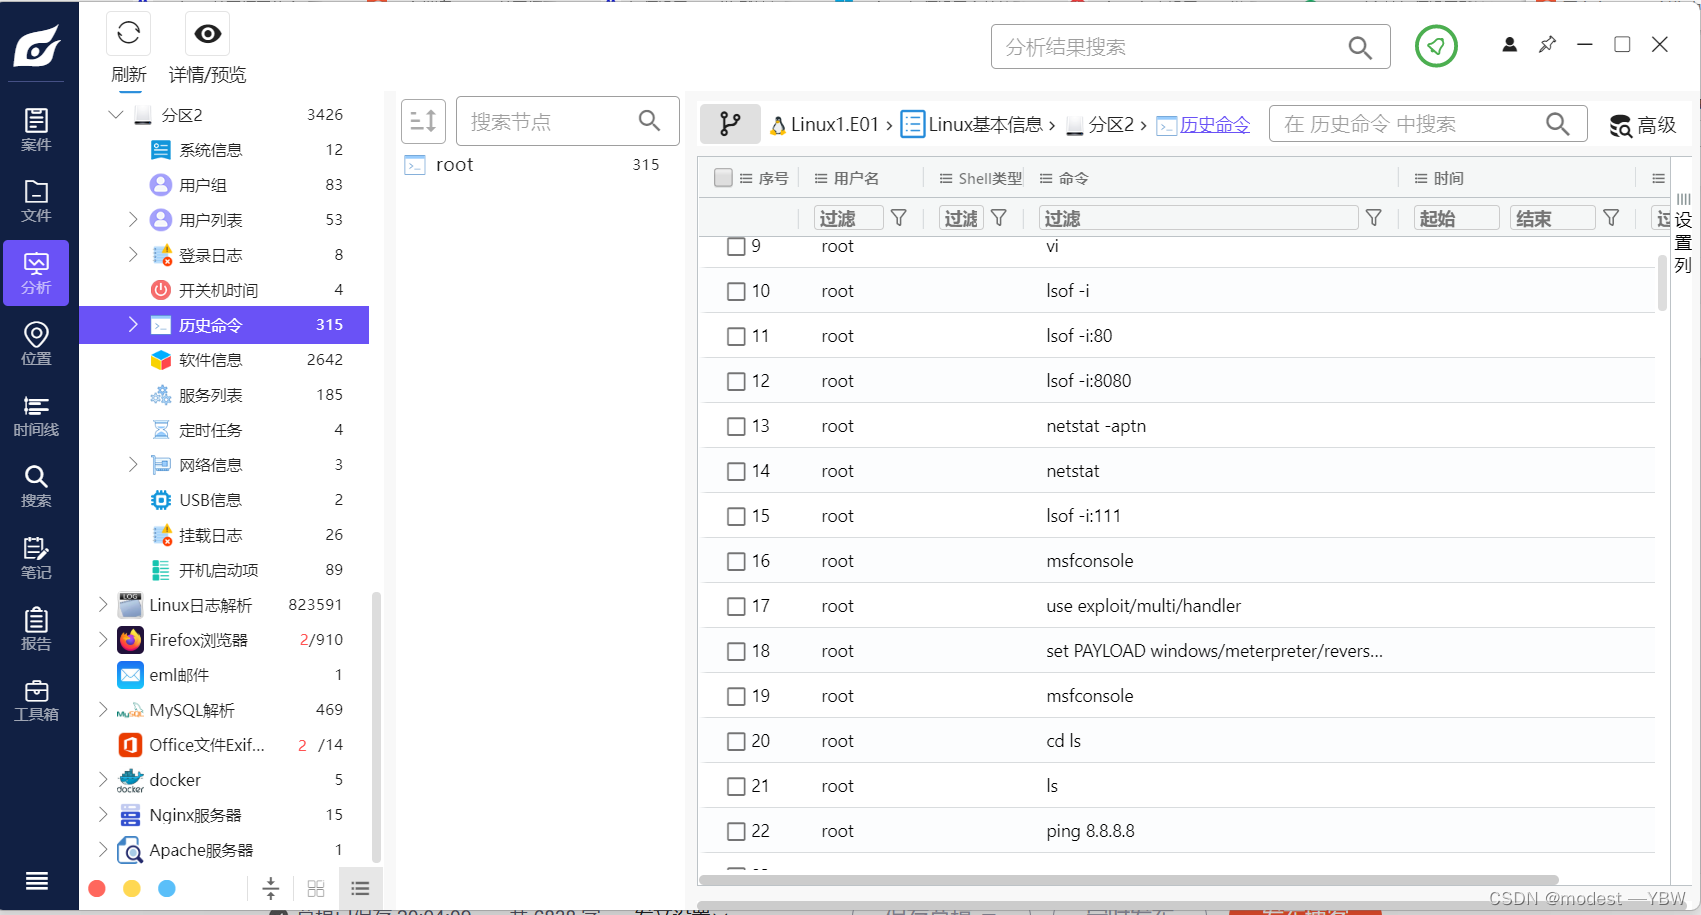Open the 时间线 view from sidebar
Viewport: 1701px width, 915px height.
tap(36, 415)
